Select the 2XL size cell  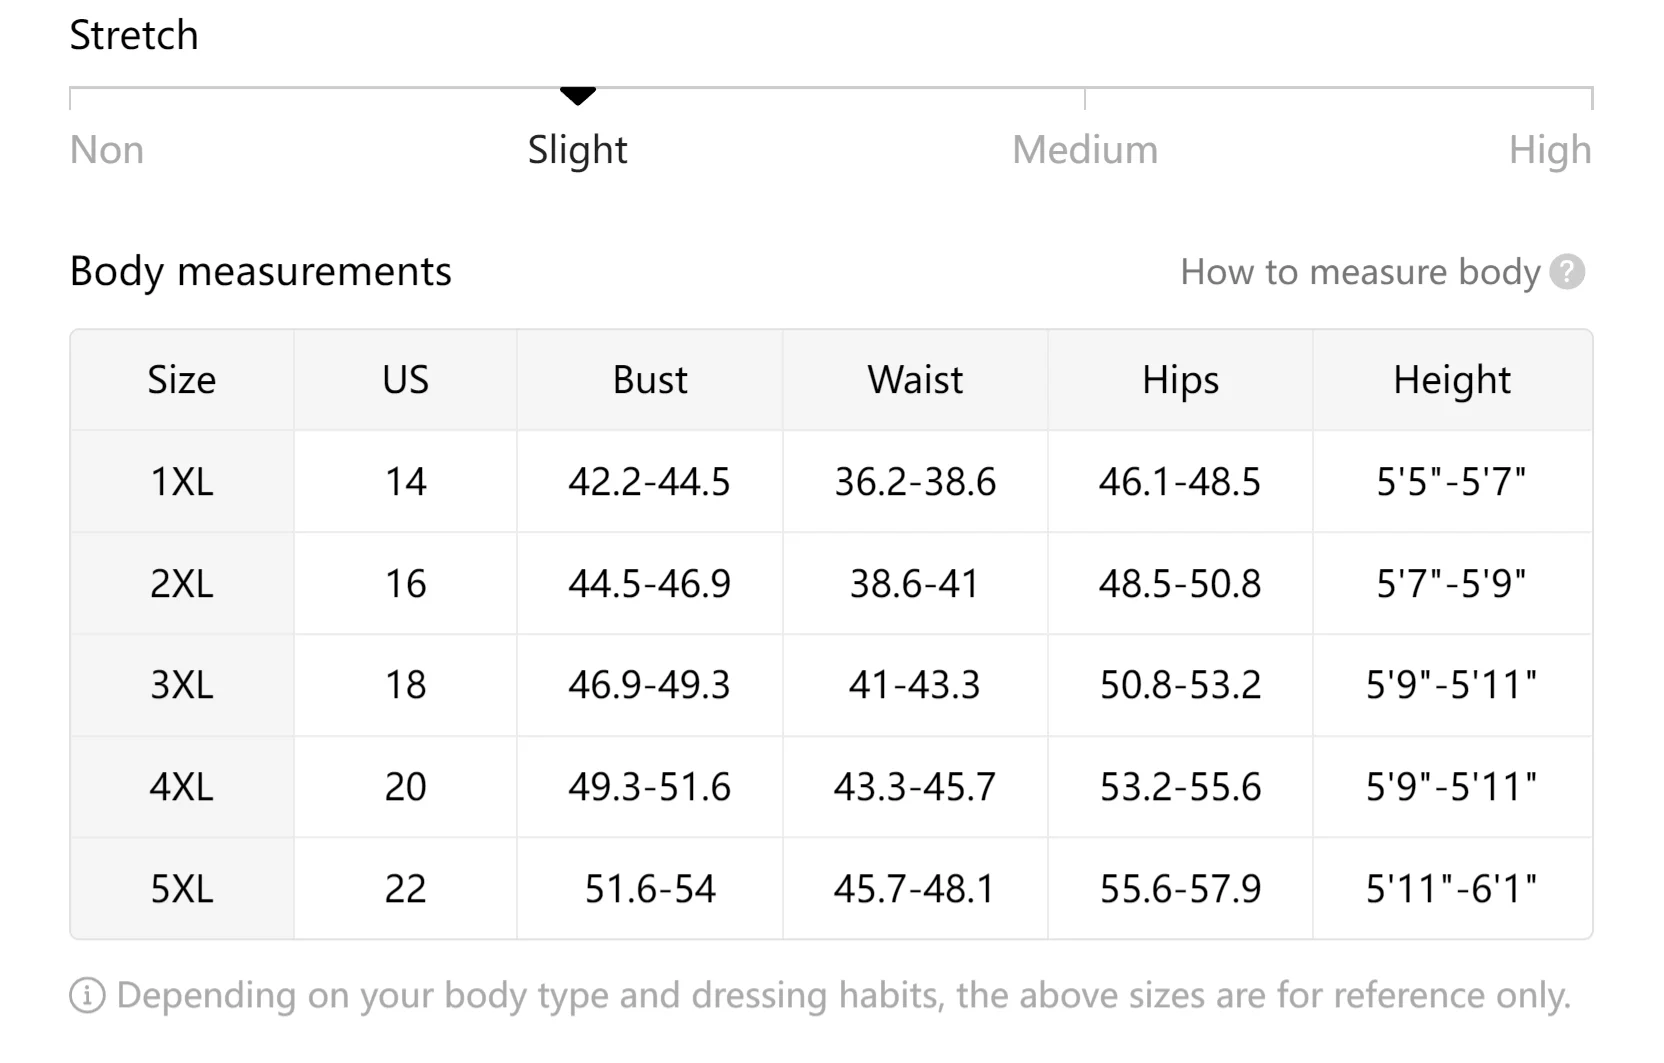182,584
